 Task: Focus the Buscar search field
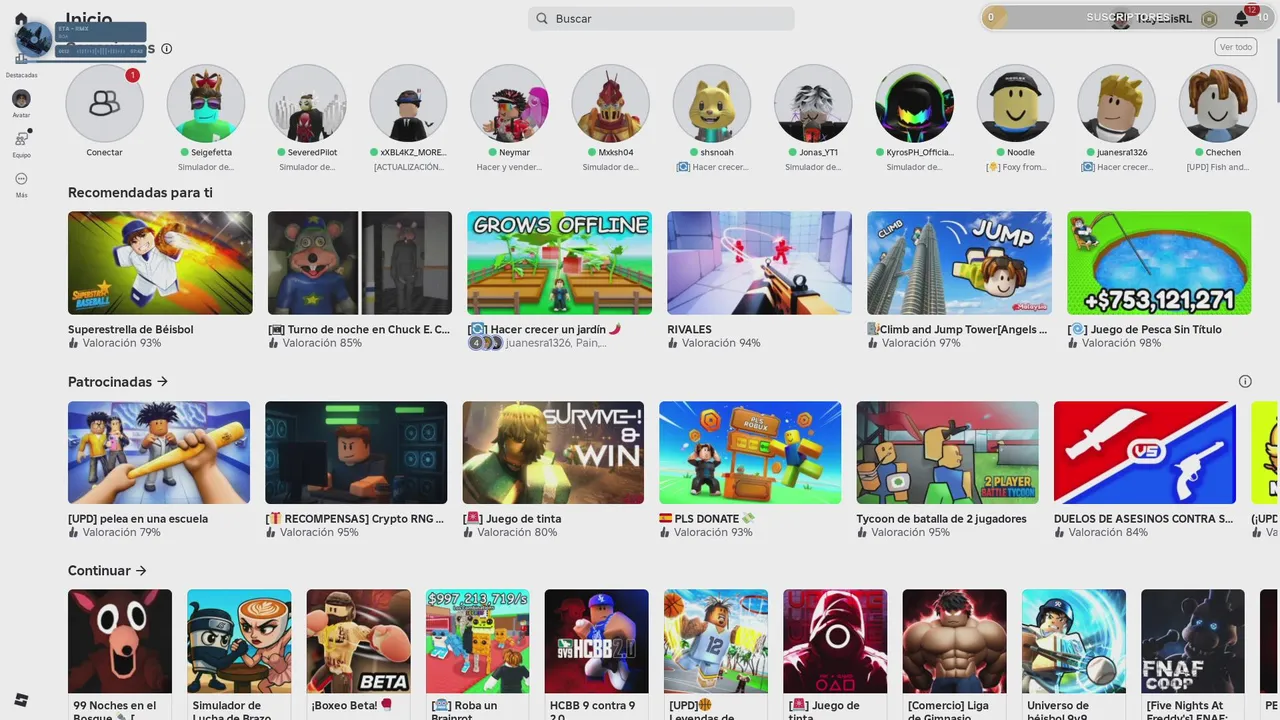click(x=661, y=18)
